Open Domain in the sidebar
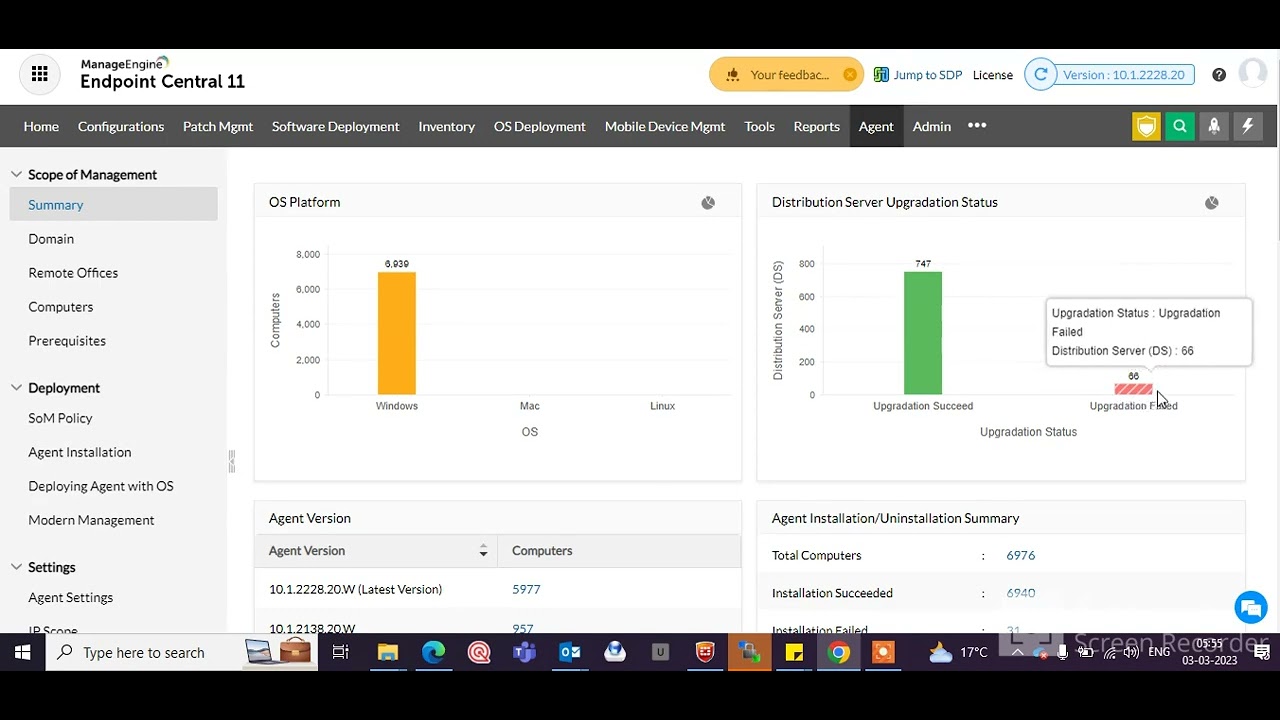The image size is (1280, 720). (51, 239)
